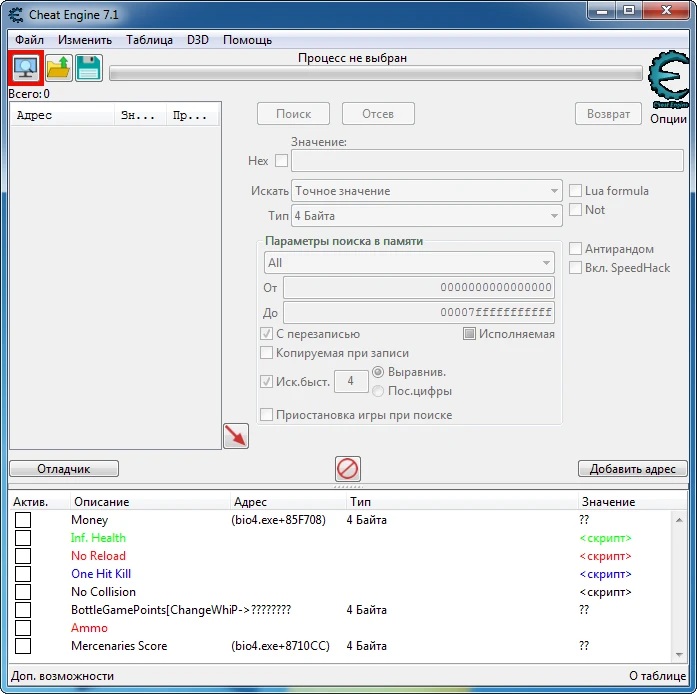
Task: Open the Искать scan type dropdown
Action: pos(427,191)
